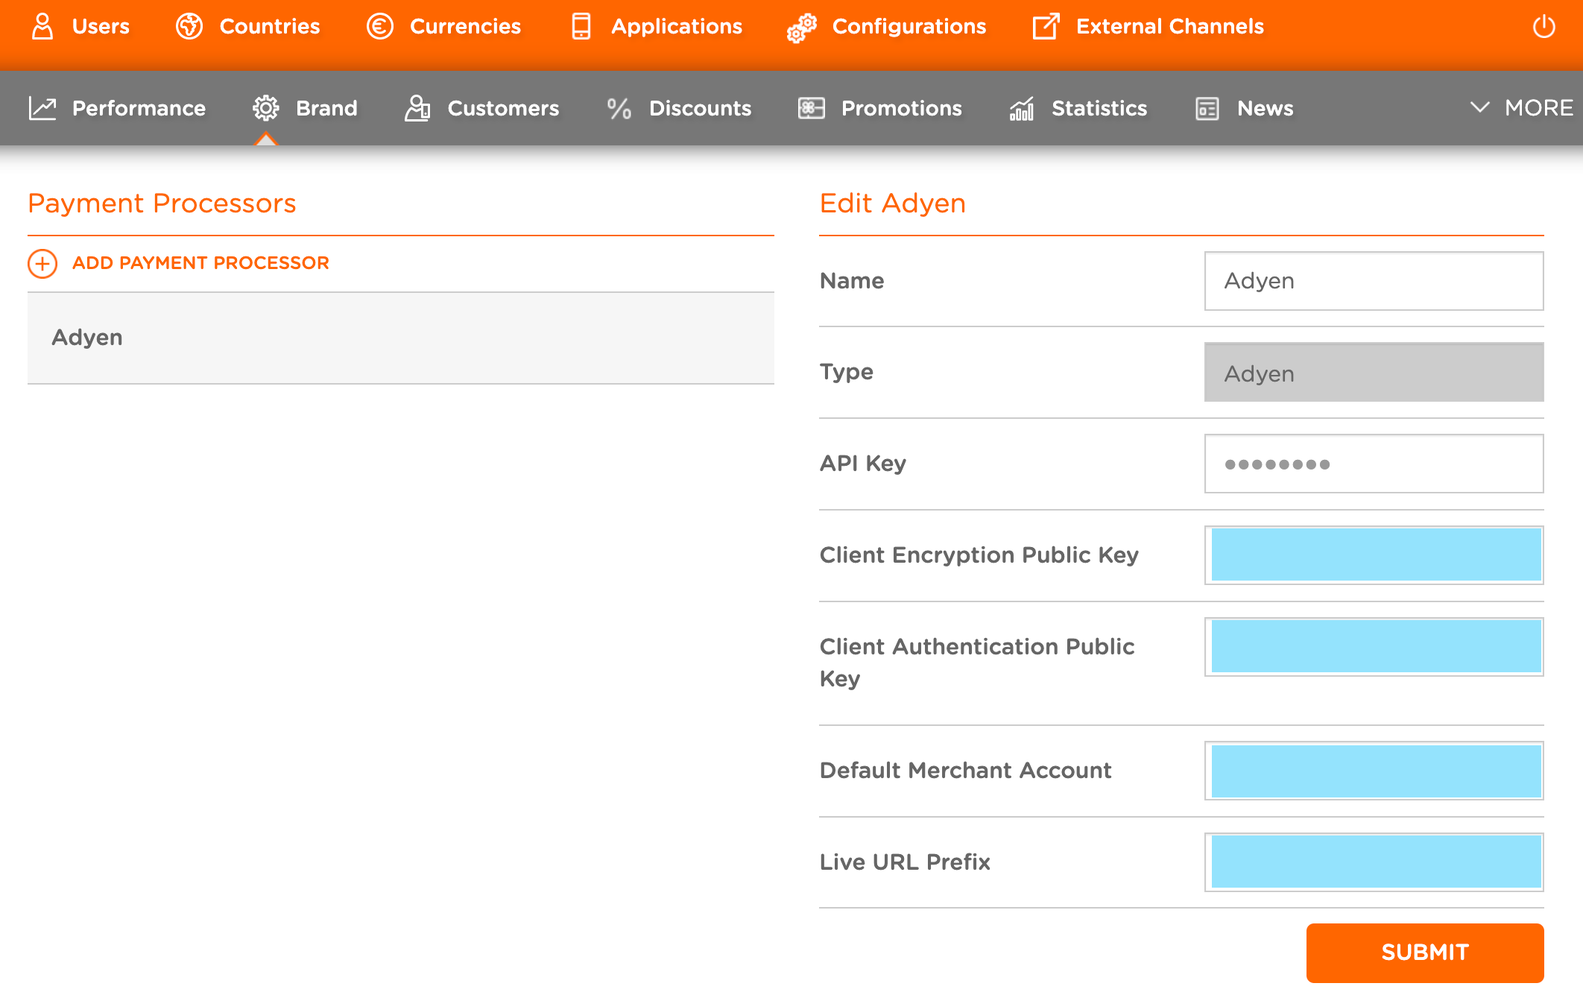Switch to the Customers tab label

[x=503, y=108]
